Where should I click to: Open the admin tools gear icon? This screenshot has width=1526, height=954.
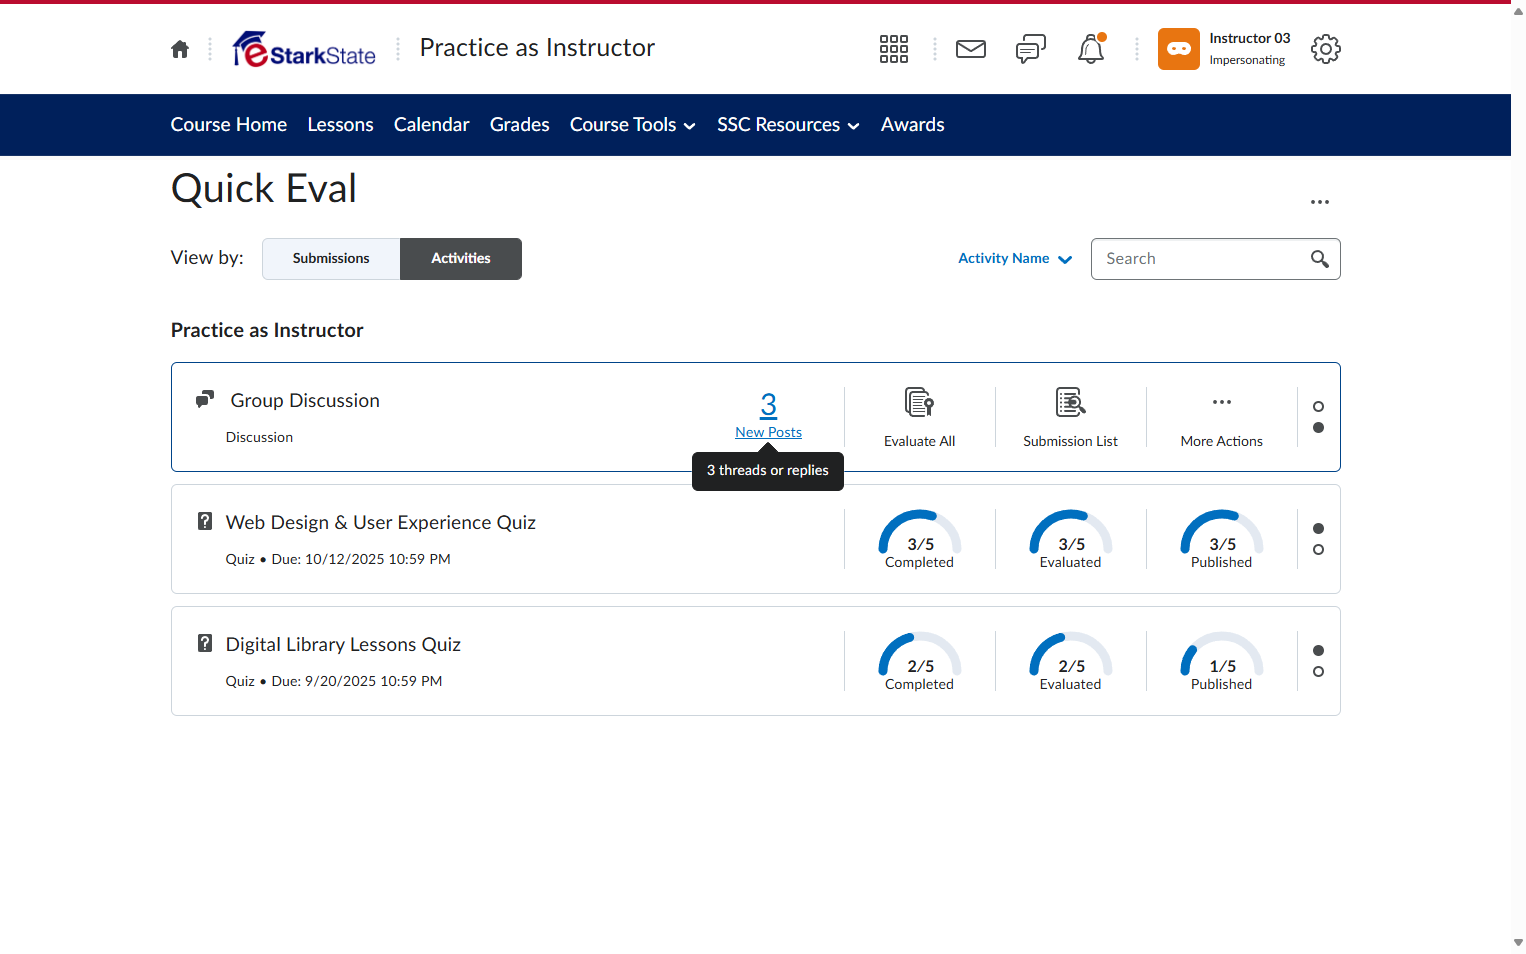1326,49
